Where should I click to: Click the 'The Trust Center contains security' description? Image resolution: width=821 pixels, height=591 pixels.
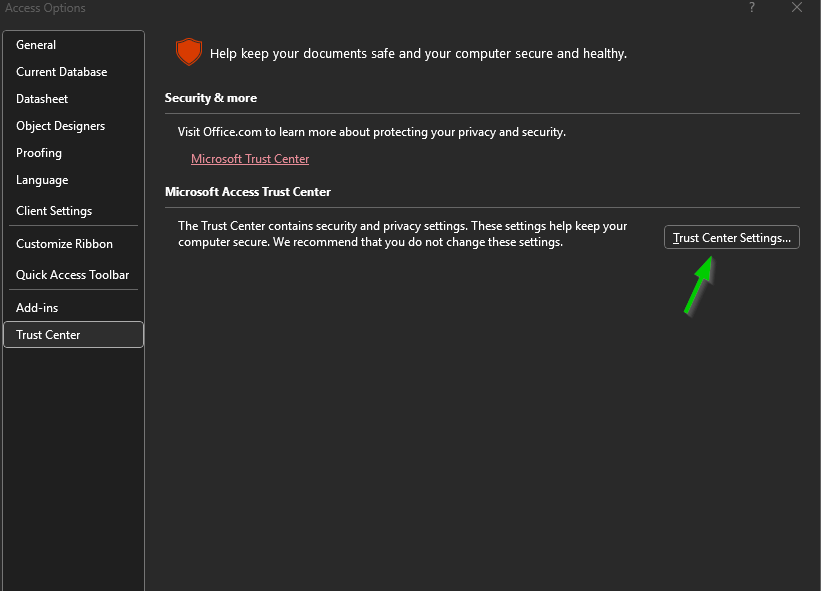[x=402, y=234]
